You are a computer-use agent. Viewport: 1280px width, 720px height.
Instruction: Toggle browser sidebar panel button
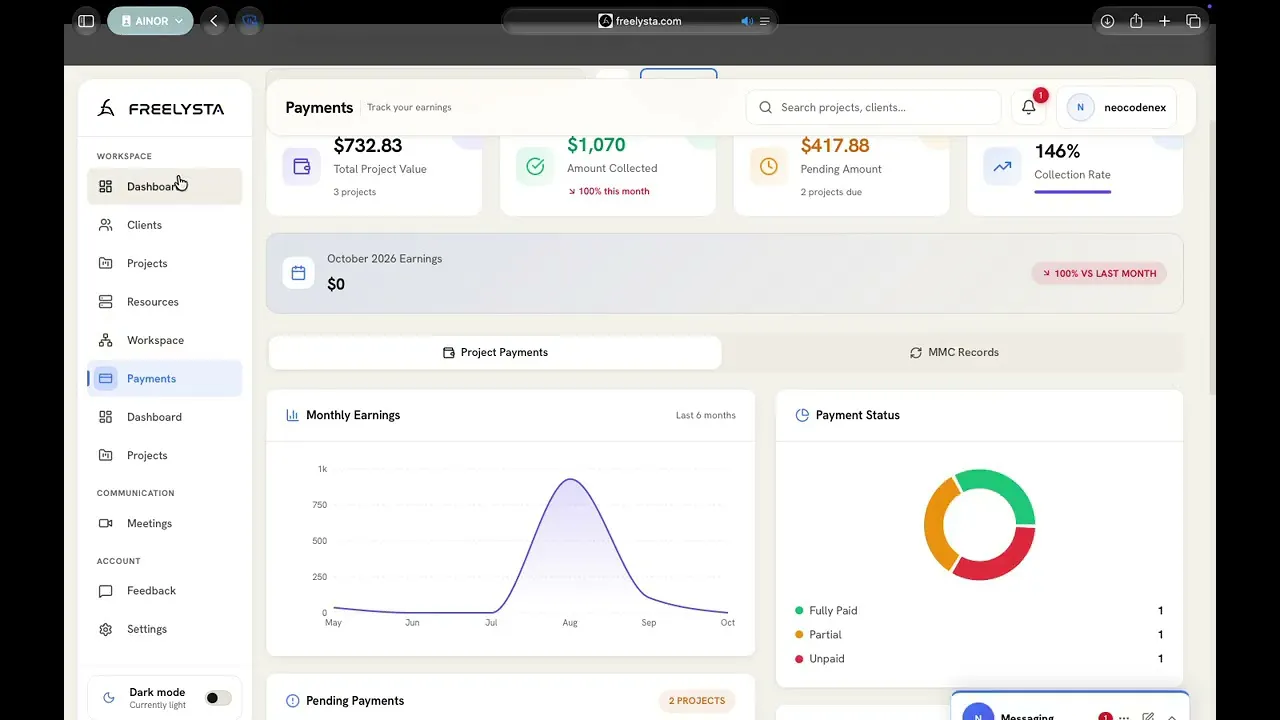tap(86, 21)
